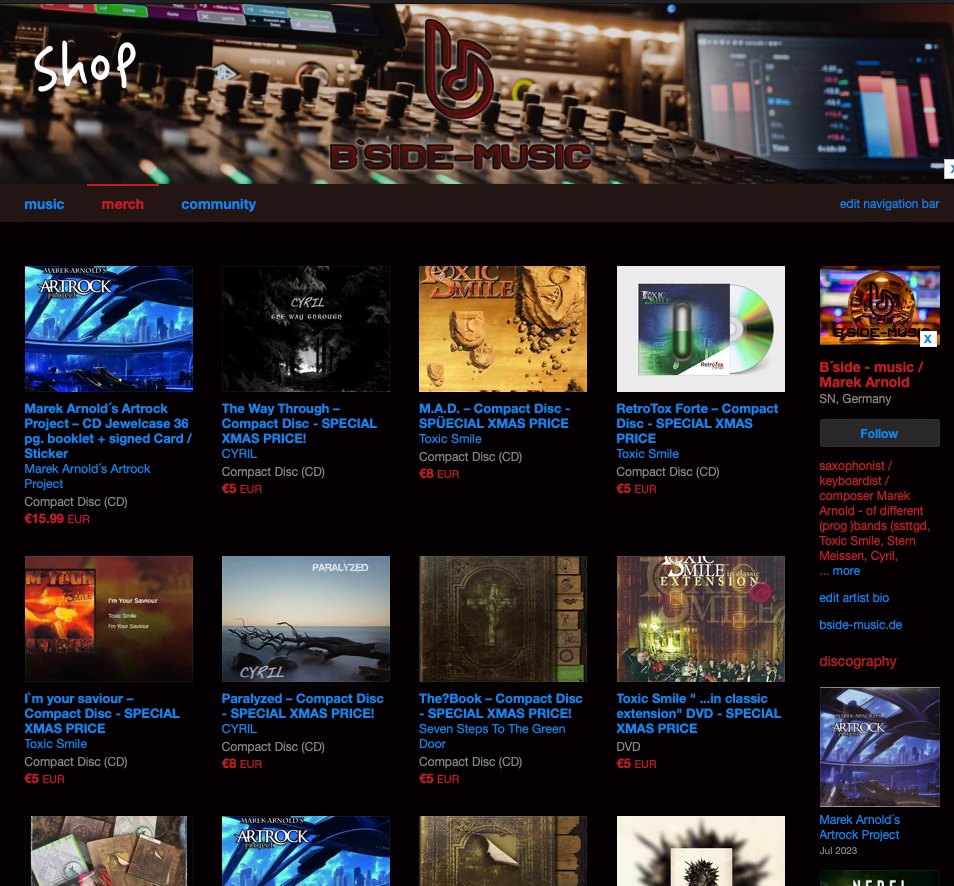Open the Paralyzed Compact Disc title link

(x=302, y=706)
